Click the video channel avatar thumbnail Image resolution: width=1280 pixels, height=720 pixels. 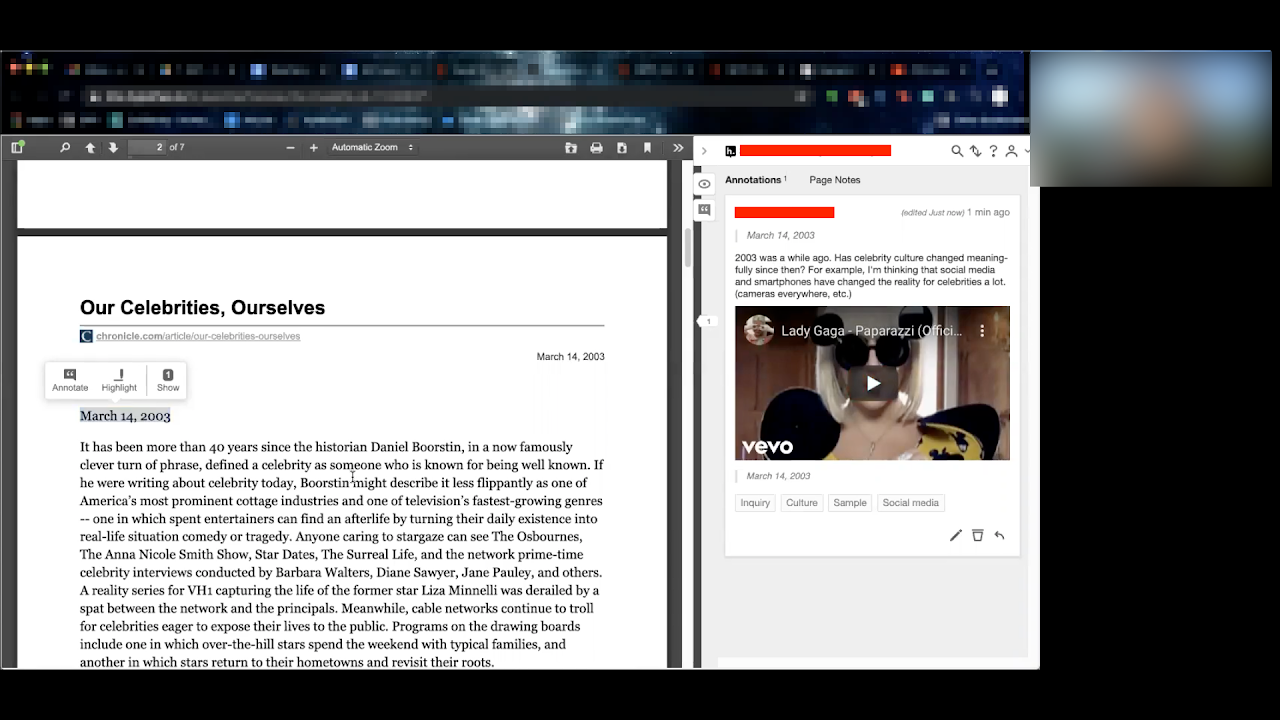pyautogui.click(x=759, y=331)
